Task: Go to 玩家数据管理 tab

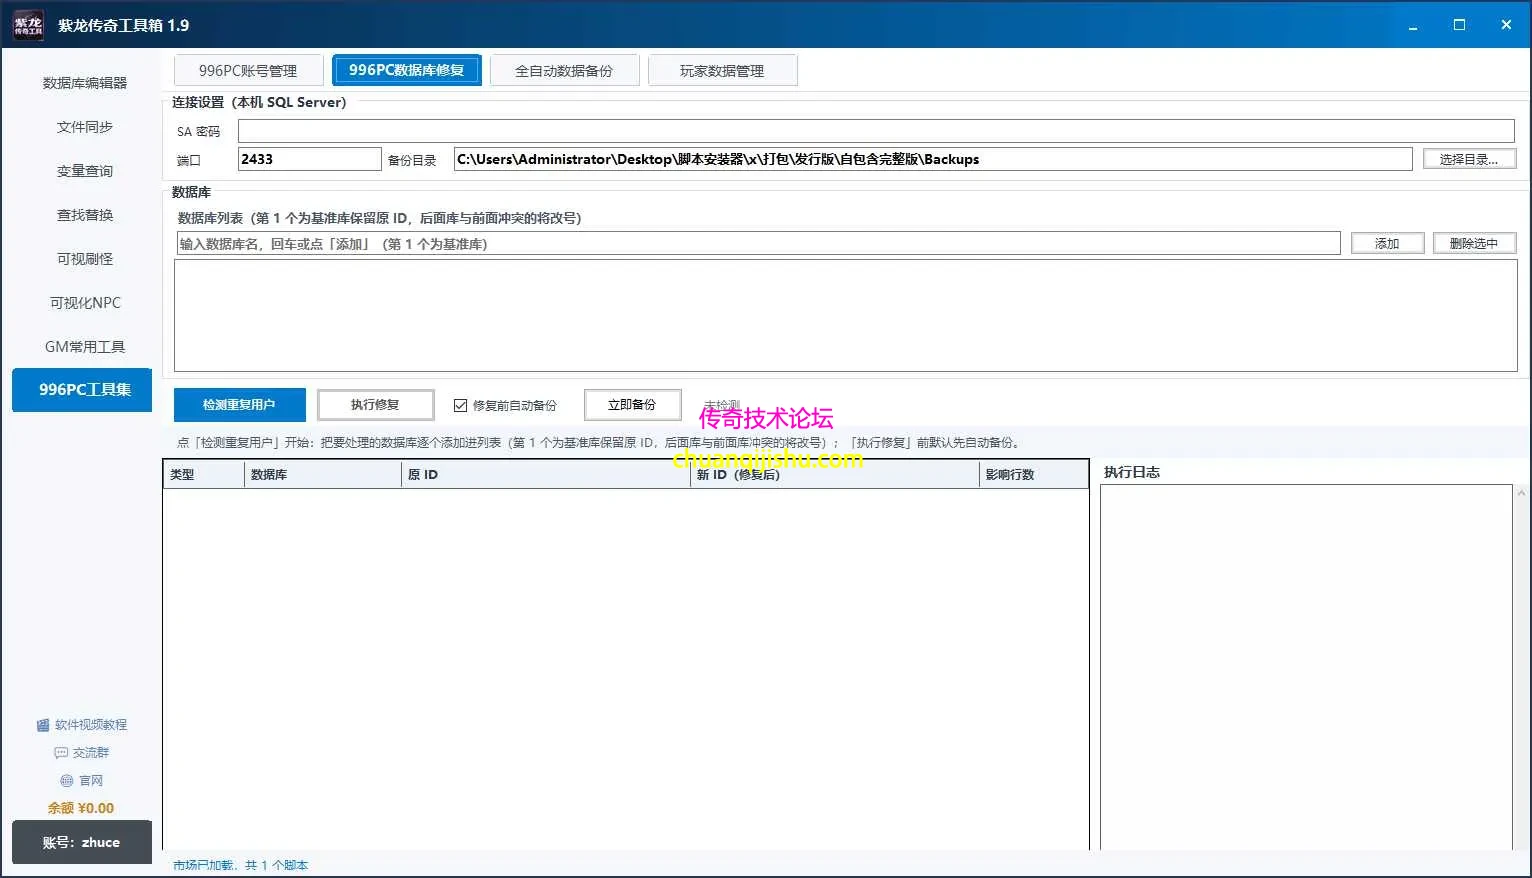Action: (x=722, y=70)
